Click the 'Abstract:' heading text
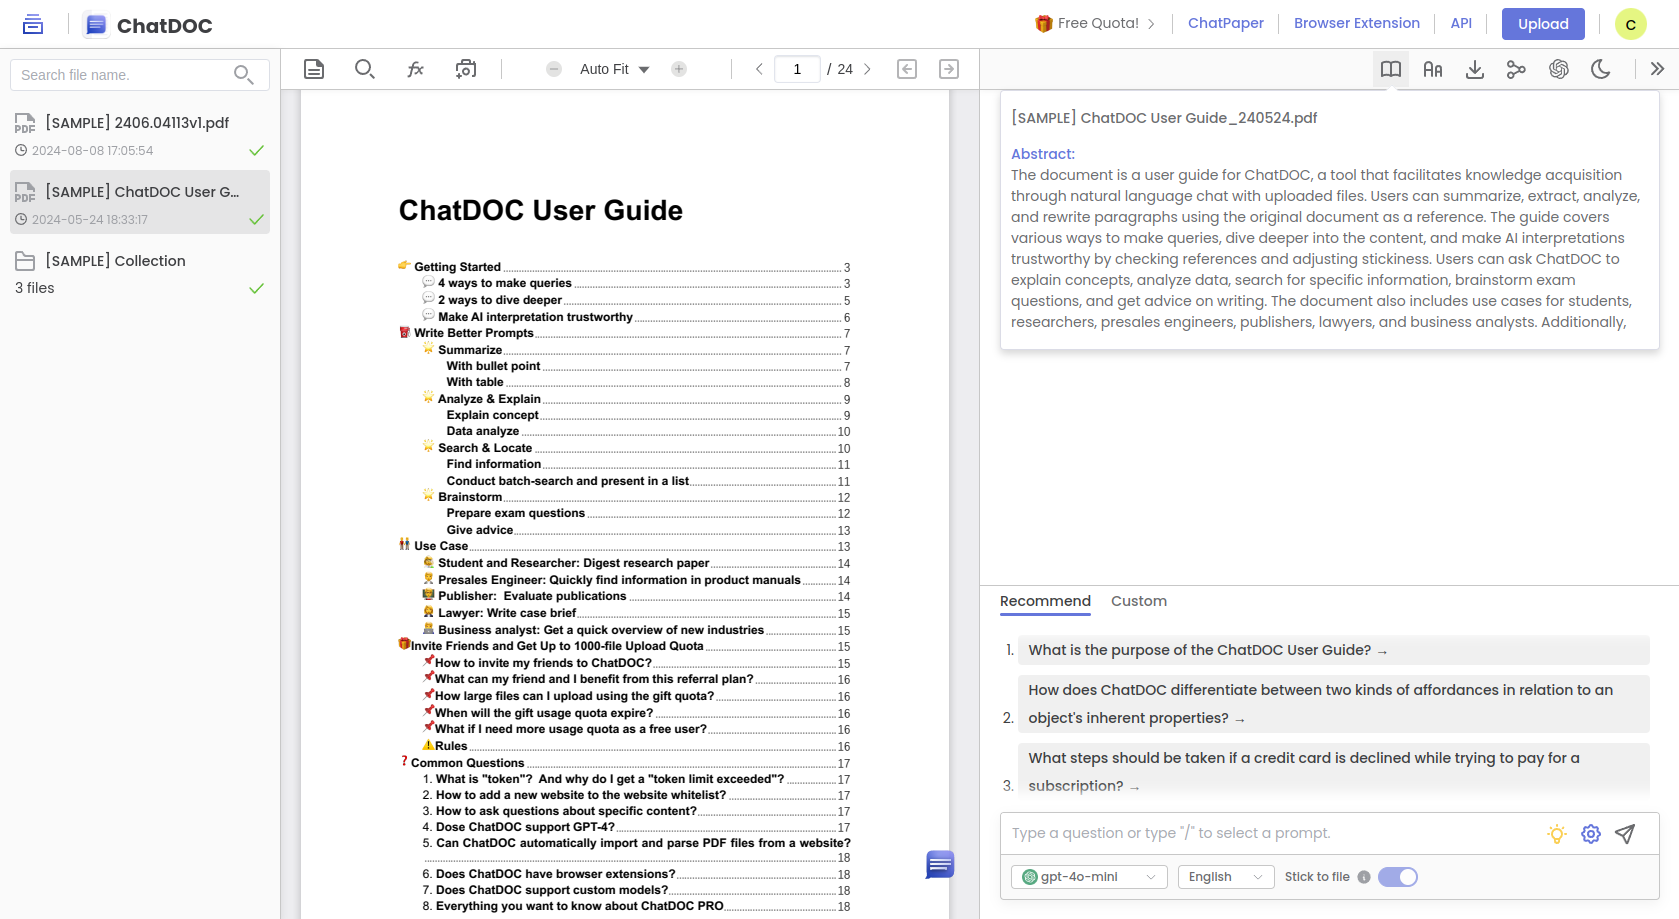The width and height of the screenshot is (1679, 919). pos(1043,154)
